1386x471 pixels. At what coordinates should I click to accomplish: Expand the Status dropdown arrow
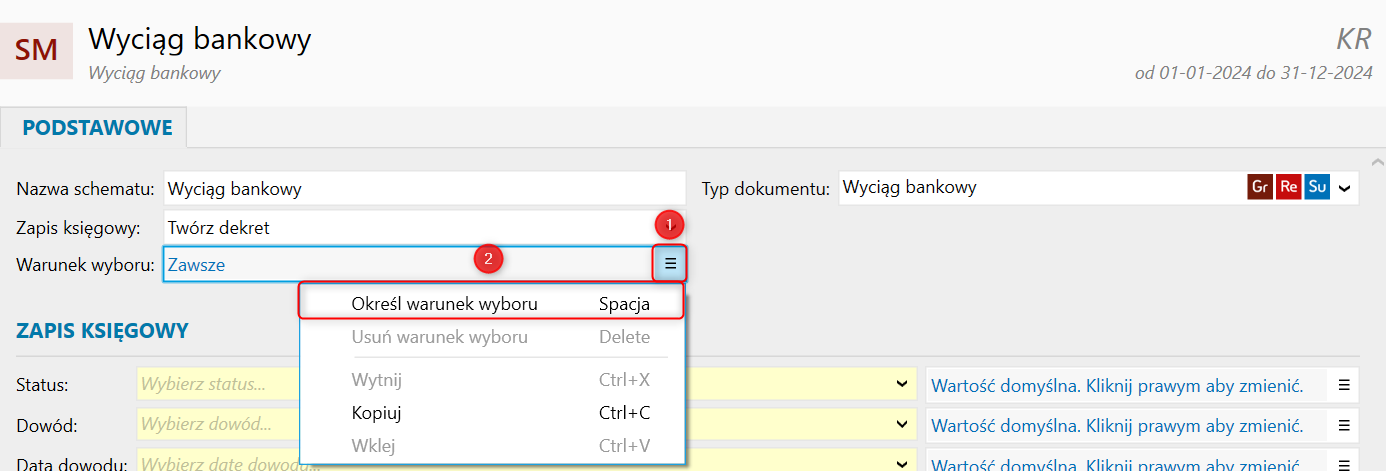click(x=902, y=385)
